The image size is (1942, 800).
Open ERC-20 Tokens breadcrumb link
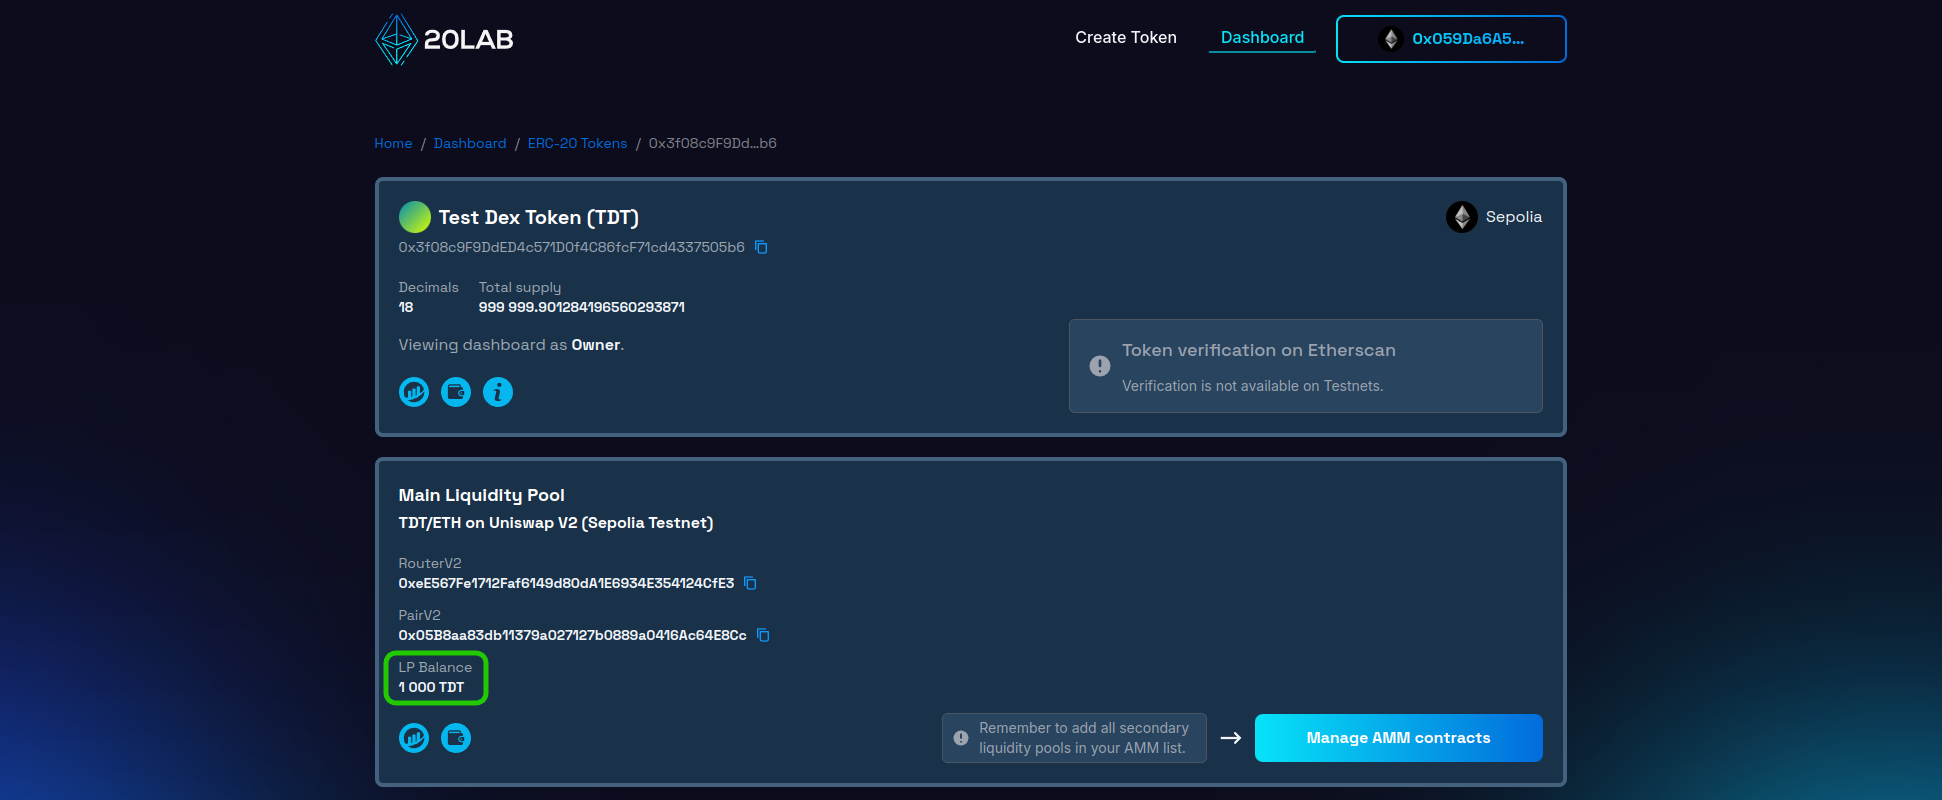tap(577, 143)
